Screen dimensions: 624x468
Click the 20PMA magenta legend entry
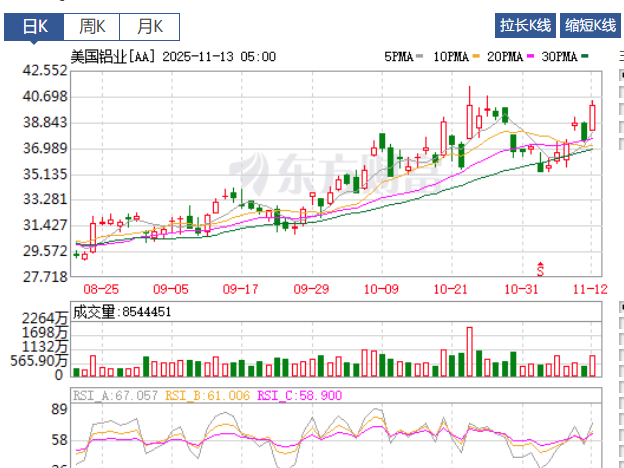tap(511, 57)
